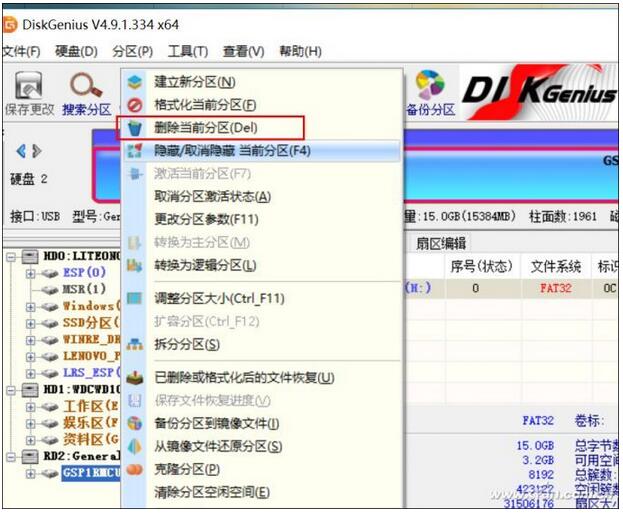Viewport: 623px width, 513px height.
Task: Open the 查看(V) menu
Action: tap(244, 51)
